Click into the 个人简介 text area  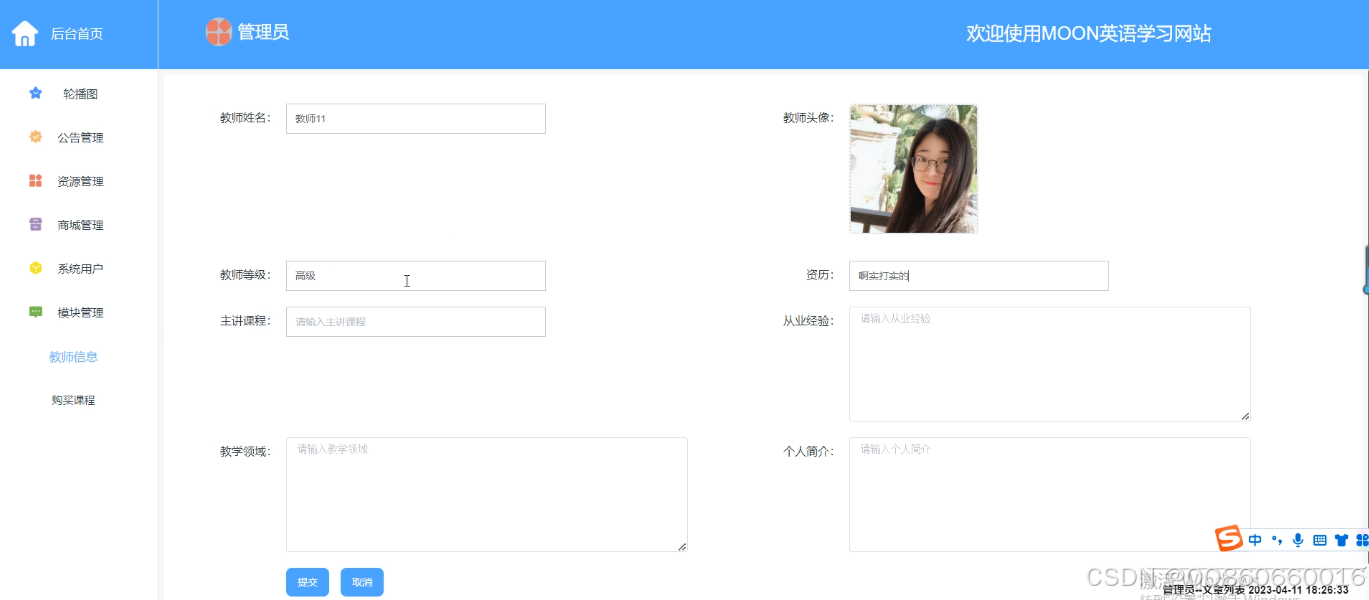point(1050,494)
